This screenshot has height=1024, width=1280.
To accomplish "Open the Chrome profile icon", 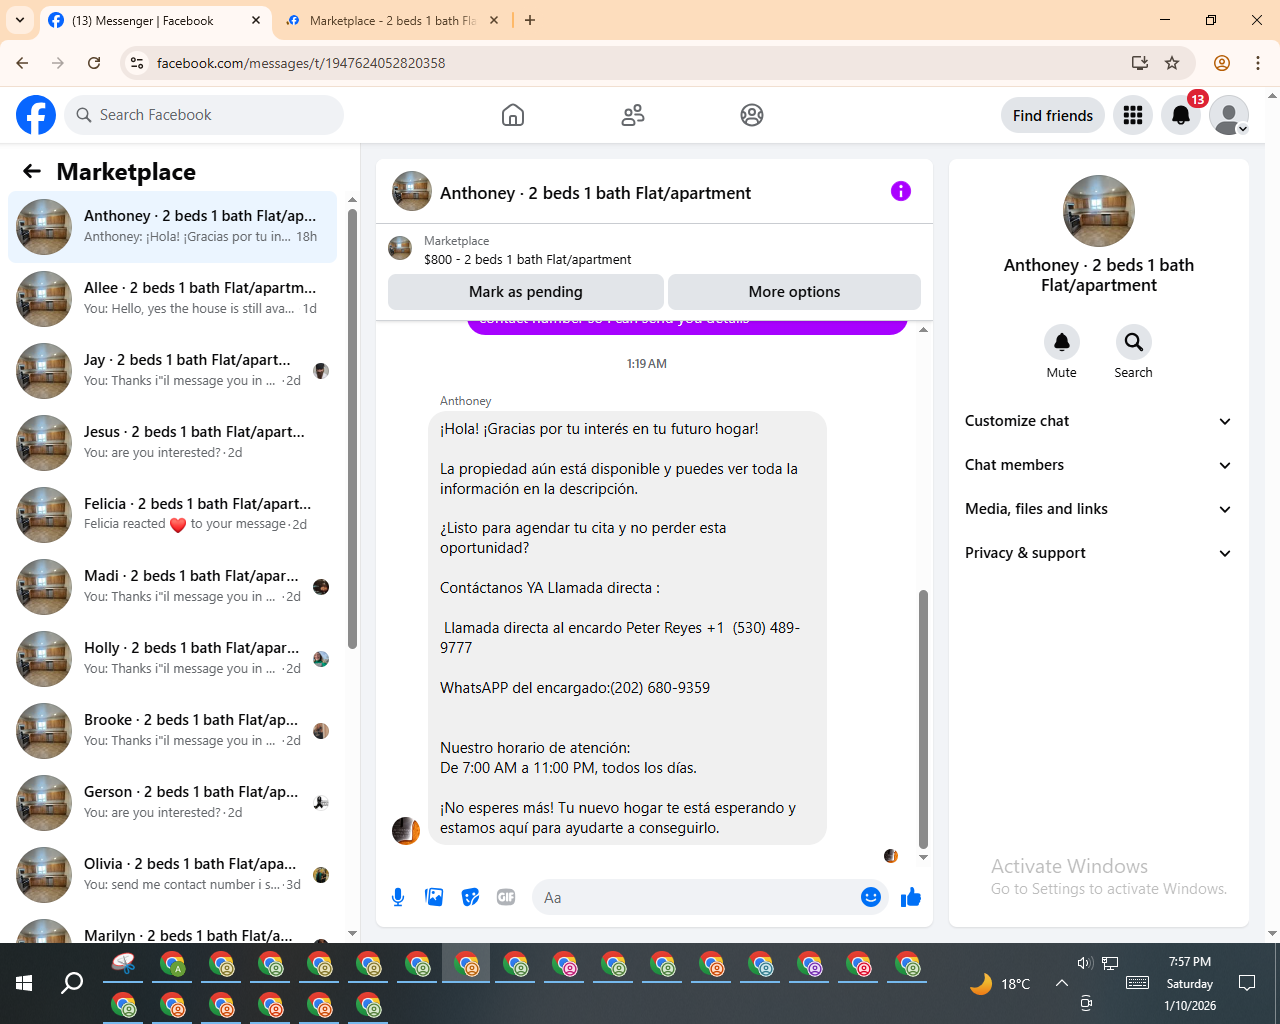I will pos(1222,63).
